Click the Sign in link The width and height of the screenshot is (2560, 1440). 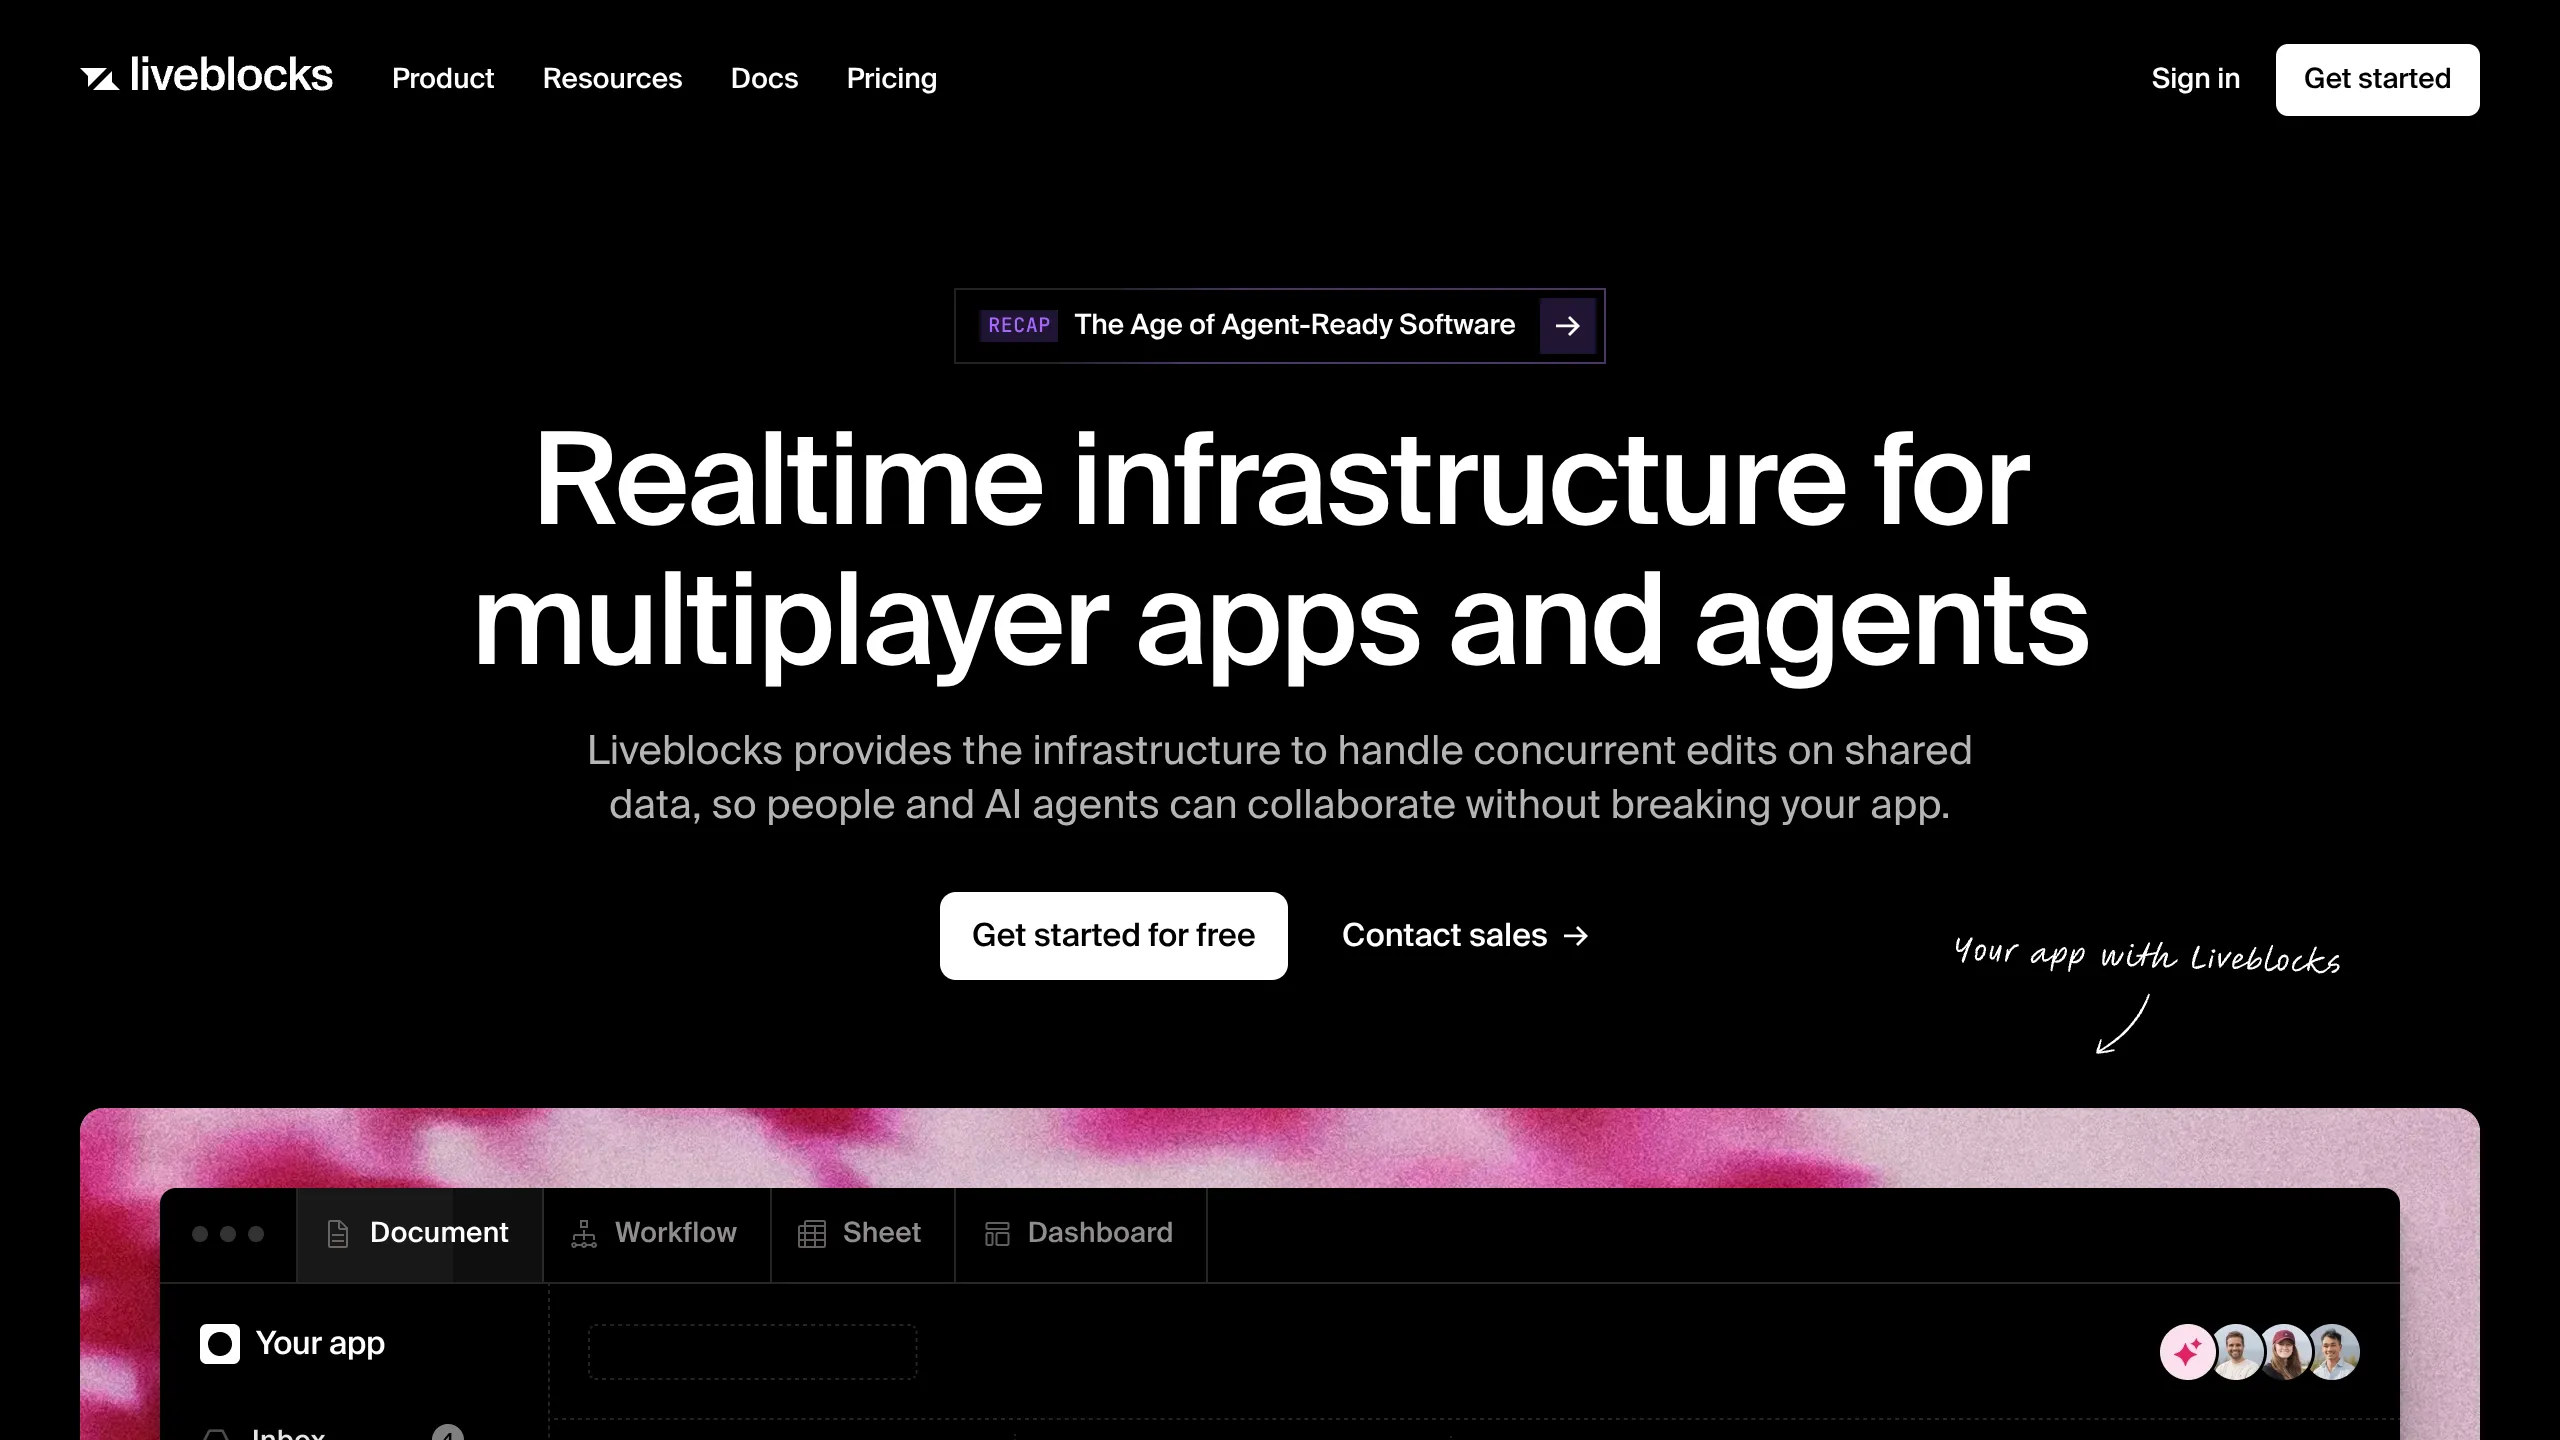[2195, 79]
